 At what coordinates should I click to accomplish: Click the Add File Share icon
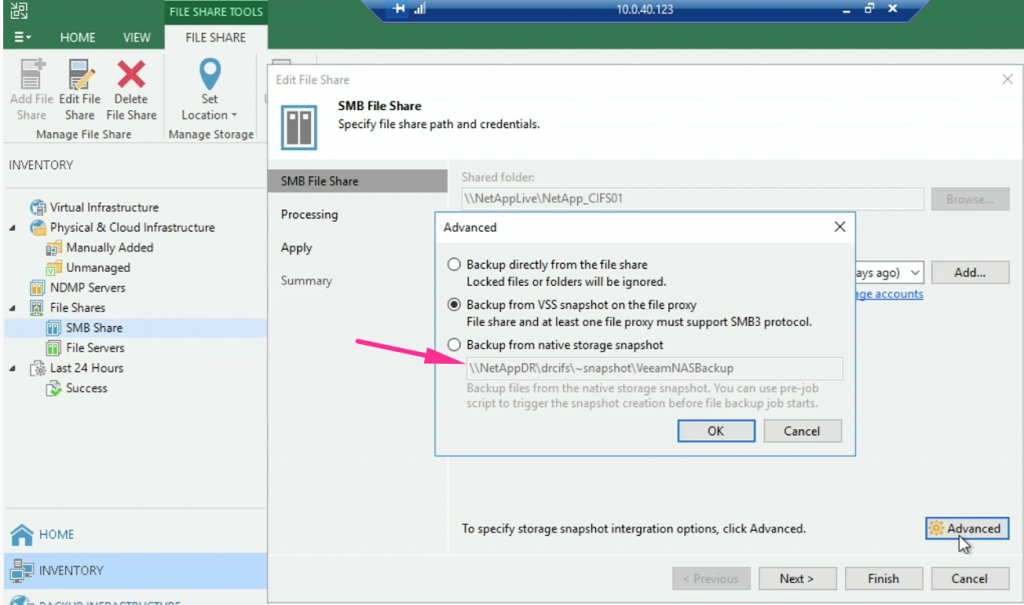click(31, 74)
